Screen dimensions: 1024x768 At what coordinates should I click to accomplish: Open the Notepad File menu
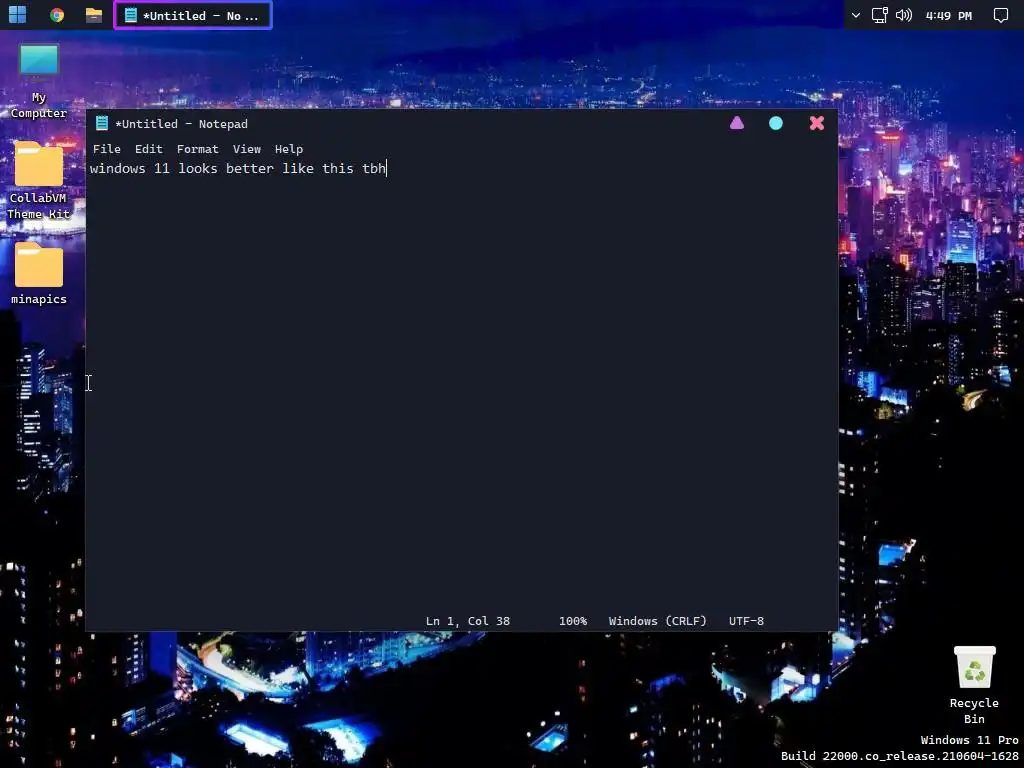click(106, 149)
